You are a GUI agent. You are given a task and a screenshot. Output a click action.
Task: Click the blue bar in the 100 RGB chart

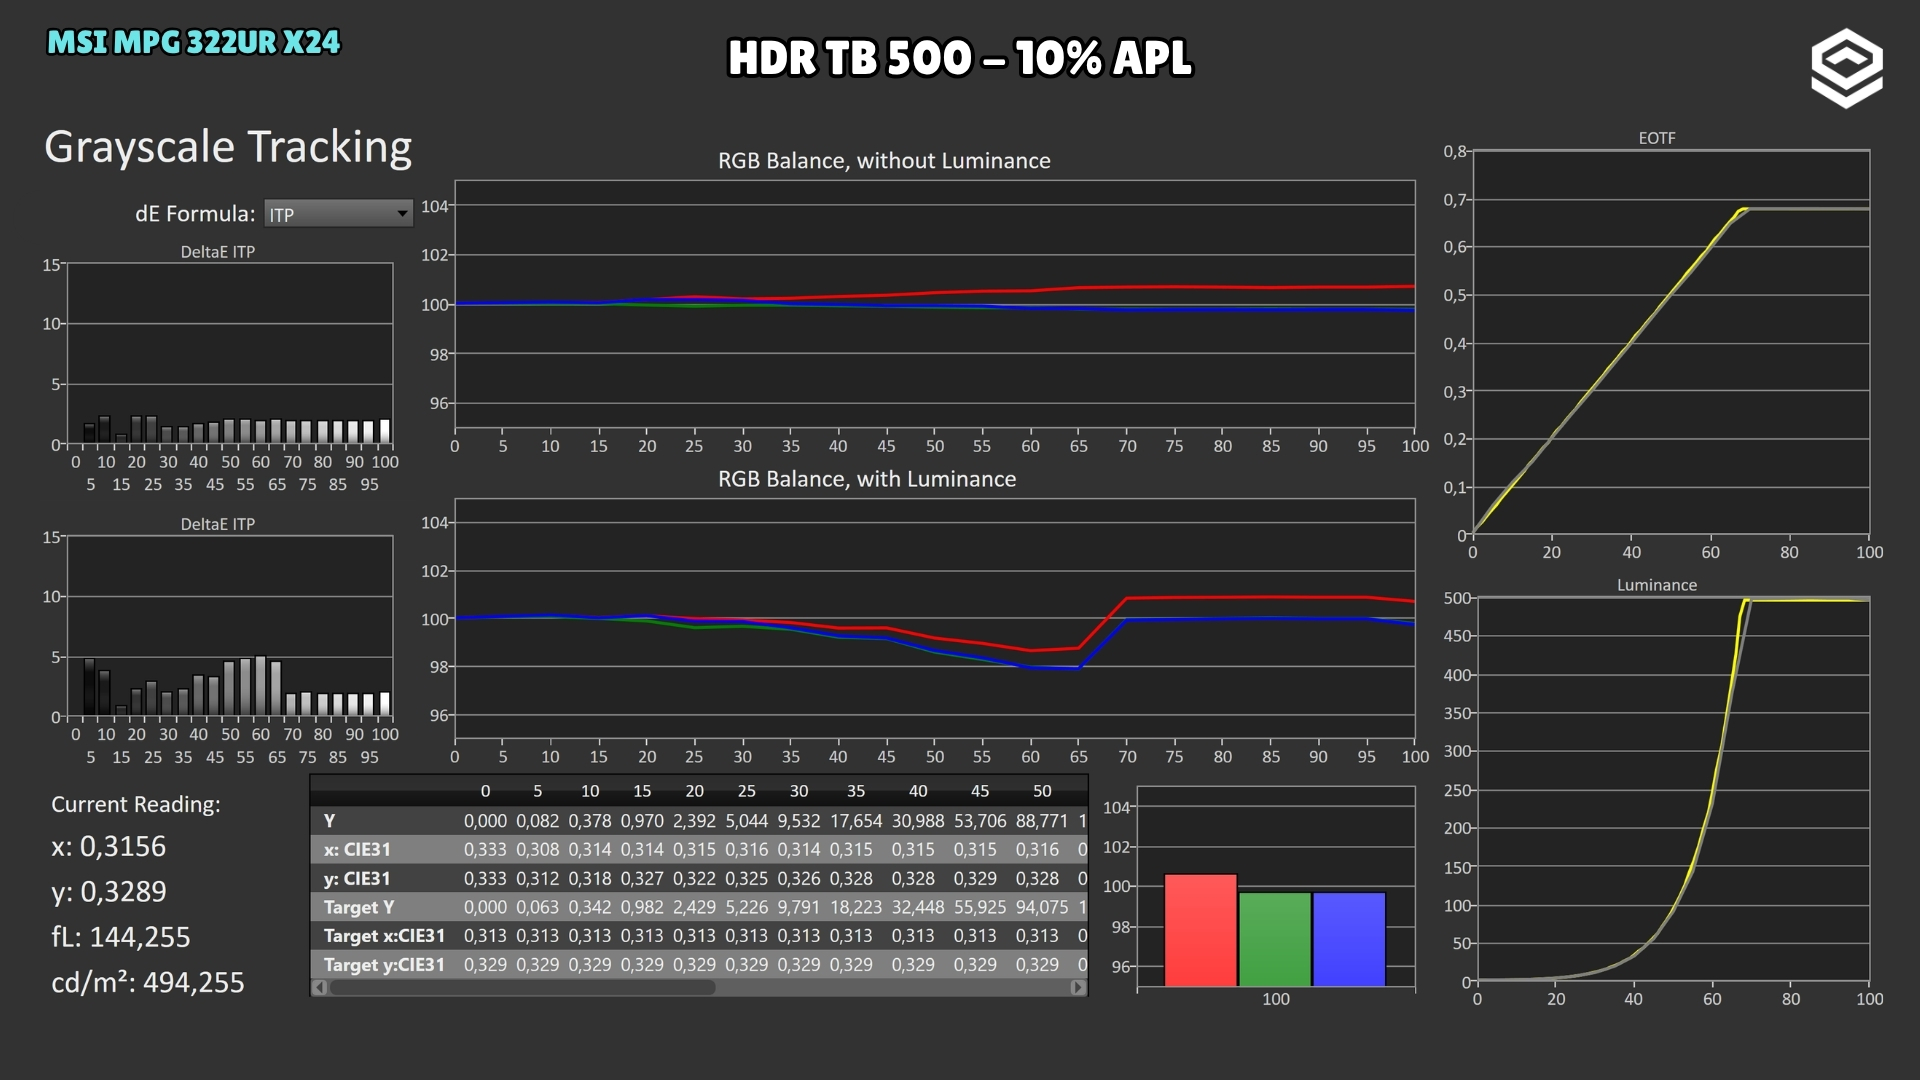(x=1349, y=939)
